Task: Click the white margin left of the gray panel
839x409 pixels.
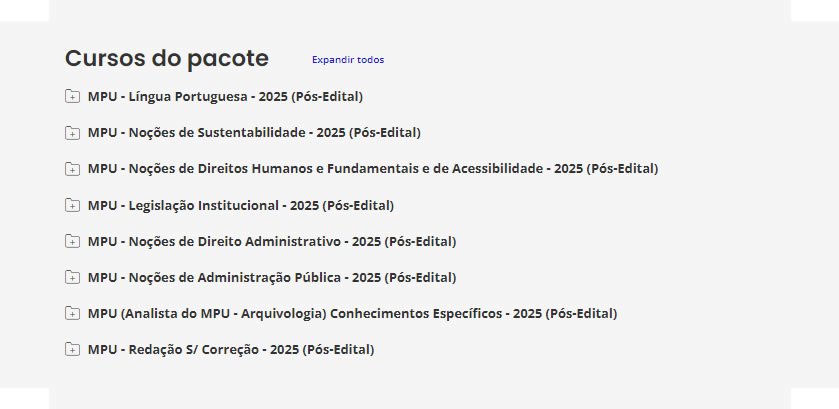Action: (x=24, y=200)
